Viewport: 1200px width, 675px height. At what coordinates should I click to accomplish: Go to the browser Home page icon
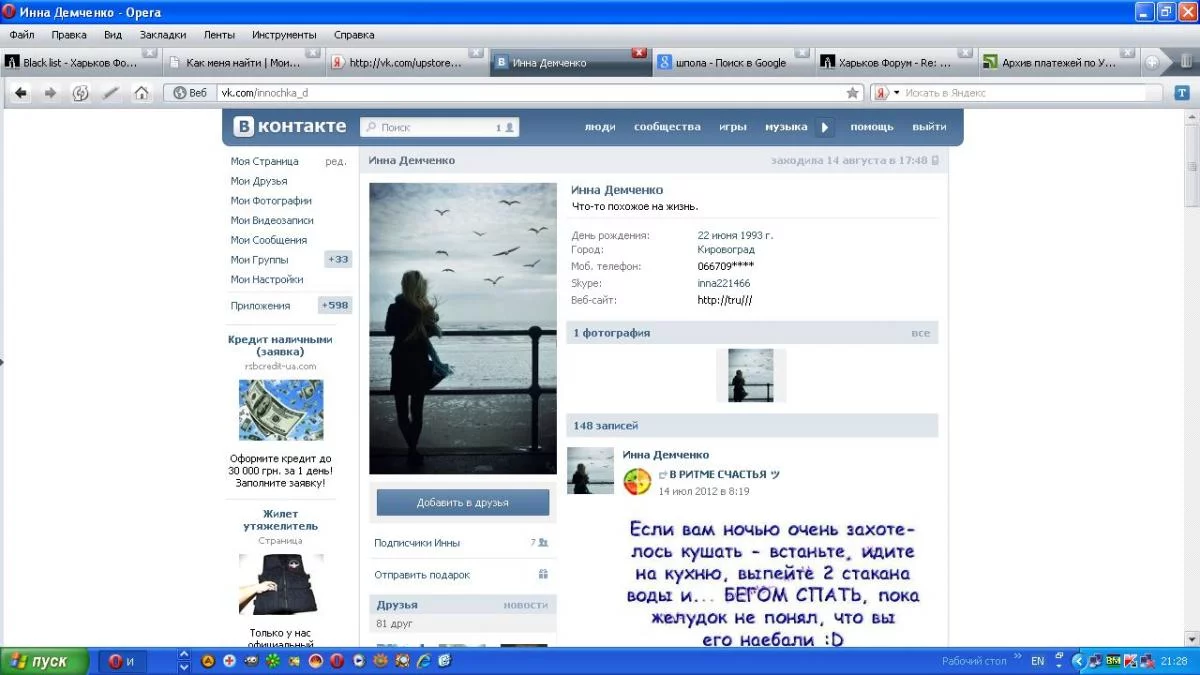[141, 93]
